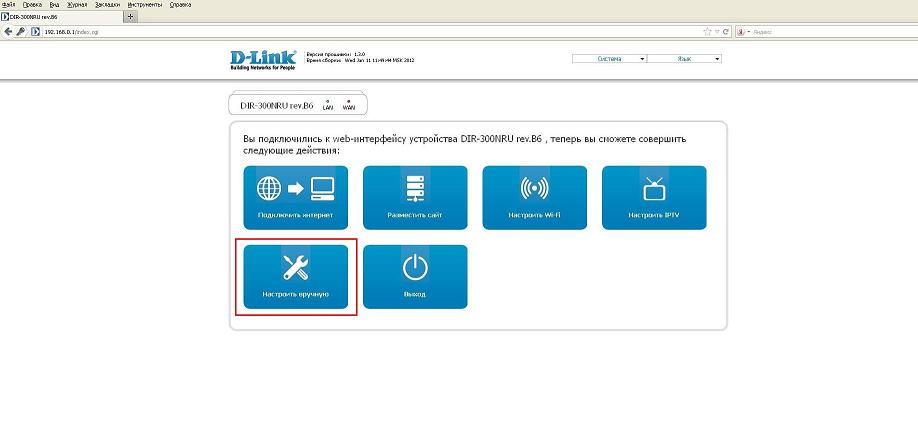The height and width of the screenshot is (438, 918).
Task: Expand the Язык dropdown
Action: 684,59
